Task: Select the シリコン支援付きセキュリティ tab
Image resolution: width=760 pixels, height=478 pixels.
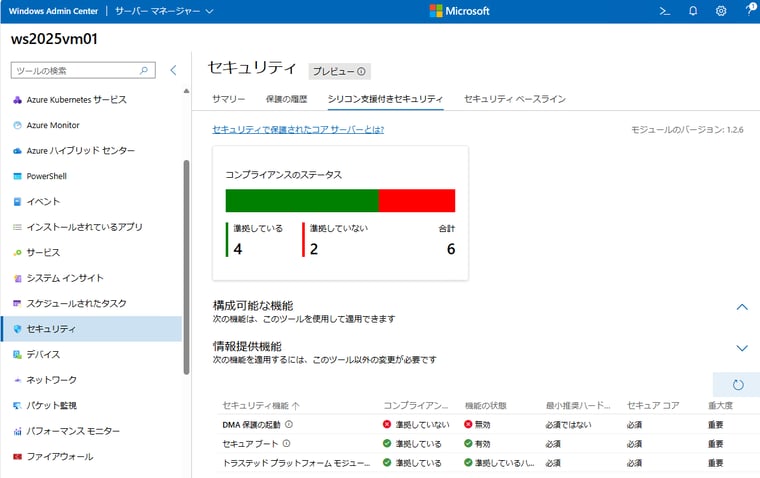Action: point(385,99)
